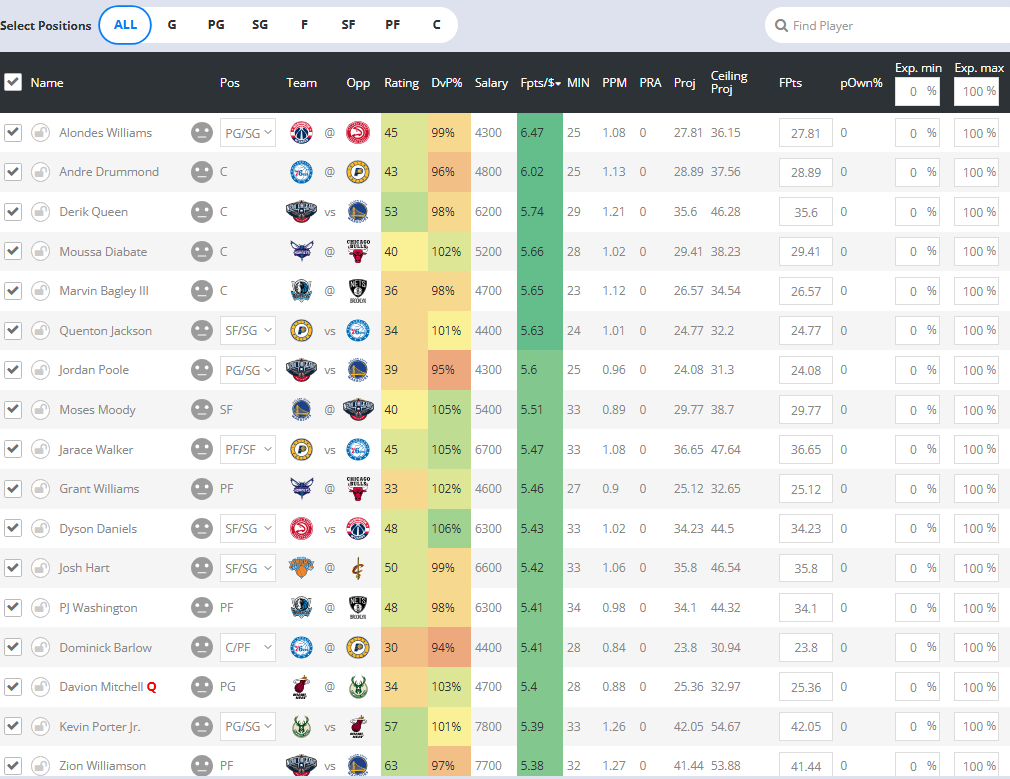Click lock icon beside Alondes Williams

pos(40,132)
